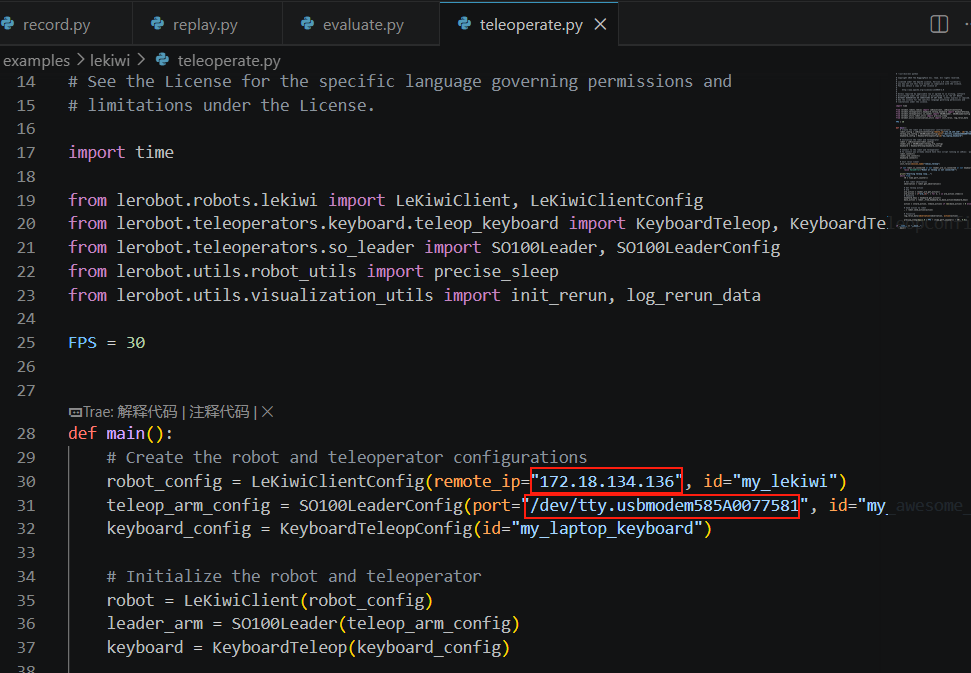The image size is (971, 673).
Task: Click the Python icon on evaluate.py tab
Action: click(x=307, y=24)
